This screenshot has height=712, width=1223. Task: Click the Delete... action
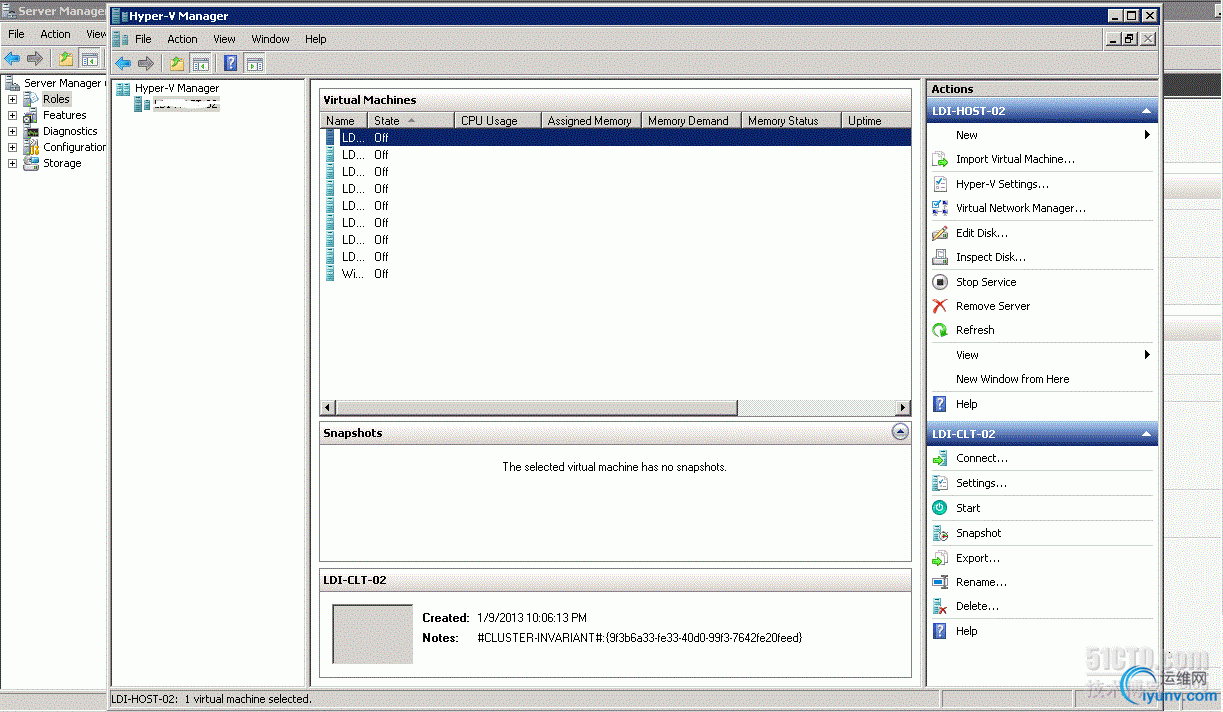tap(977, 606)
